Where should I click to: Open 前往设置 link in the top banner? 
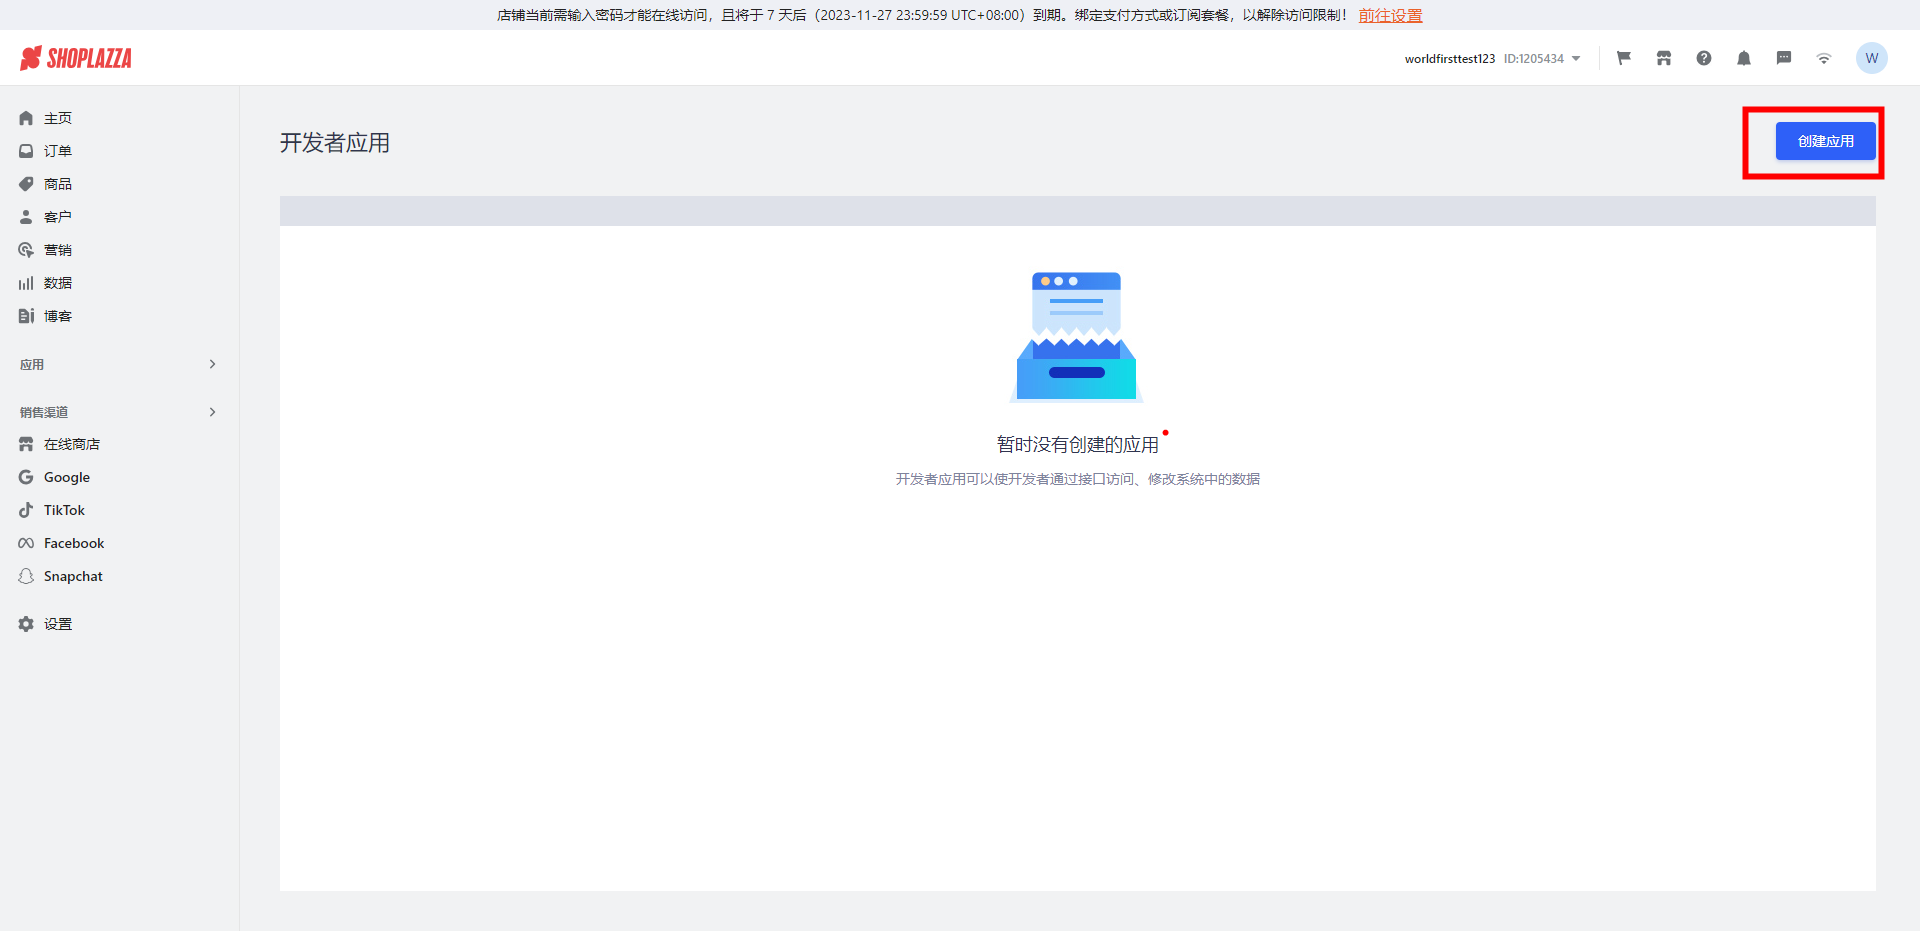[x=1390, y=15]
